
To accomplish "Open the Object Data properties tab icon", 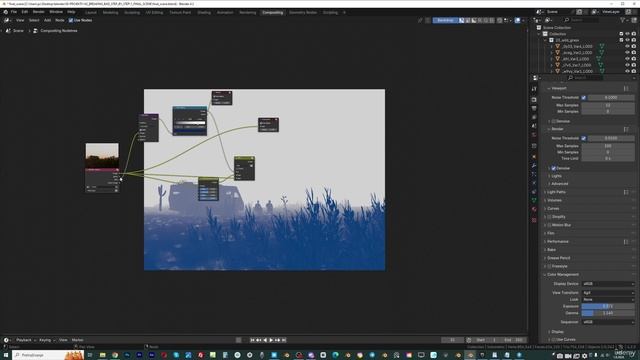I will pyautogui.click(x=534, y=200).
